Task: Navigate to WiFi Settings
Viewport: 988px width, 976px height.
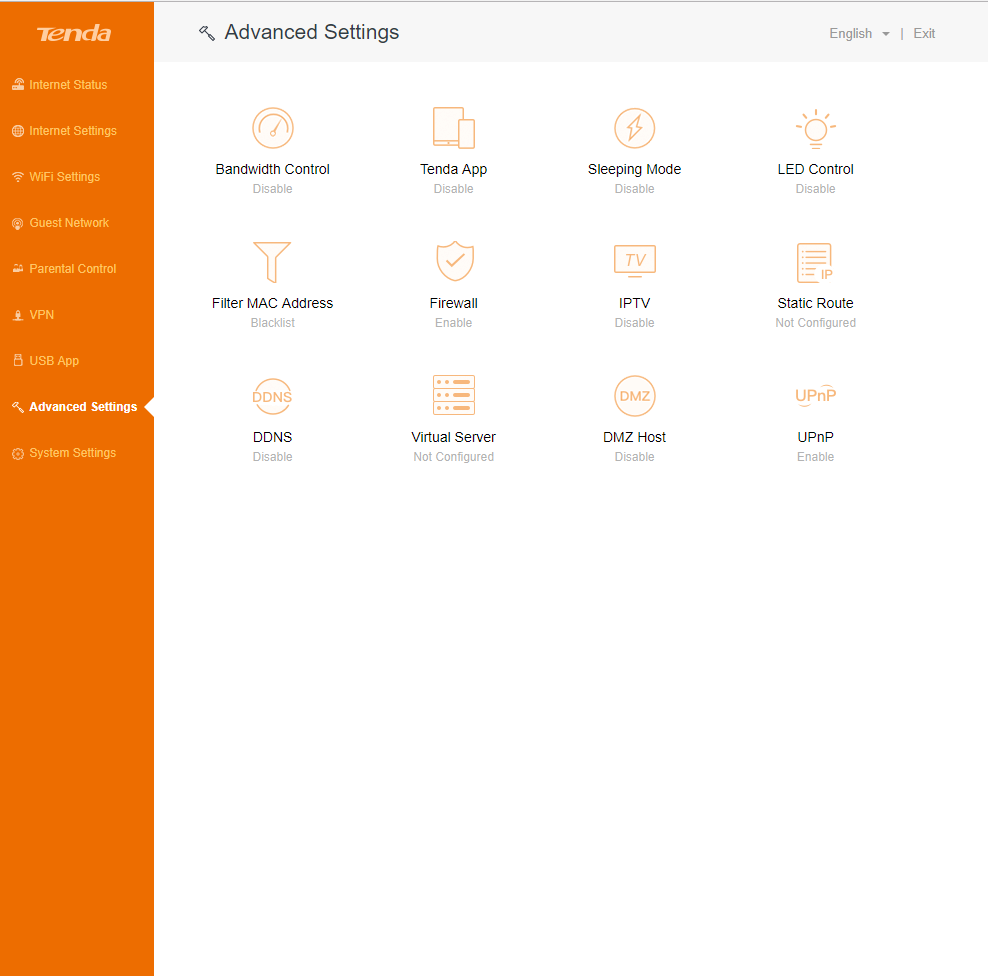Action: [65, 176]
